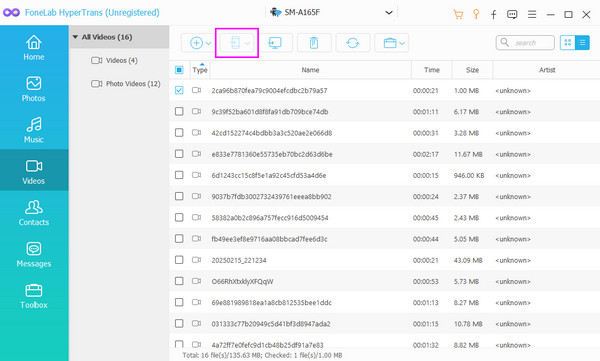Expand Export to device dropdown arrow
This screenshot has width=600, height=361.
tap(248, 43)
